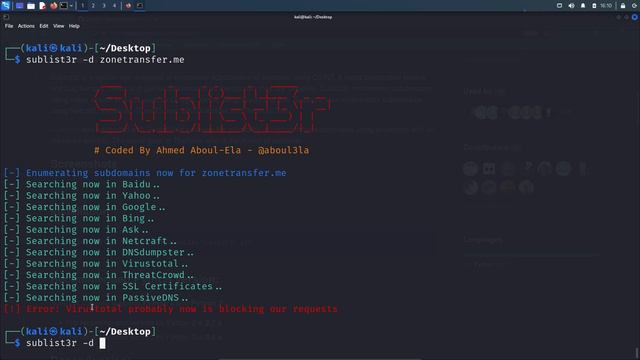Switch to workspace 2
The width and height of the screenshot is (640, 360).
coord(93,6)
